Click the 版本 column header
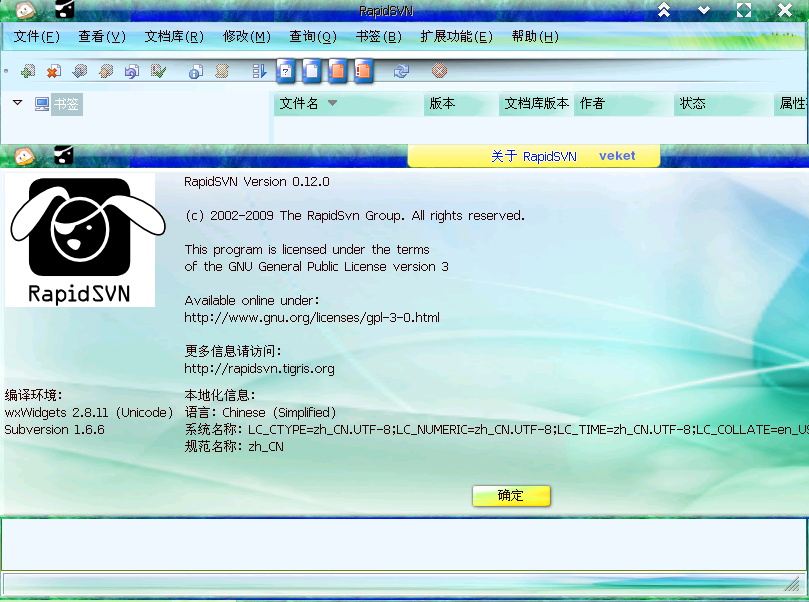 pyautogui.click(x=461, y=104)
